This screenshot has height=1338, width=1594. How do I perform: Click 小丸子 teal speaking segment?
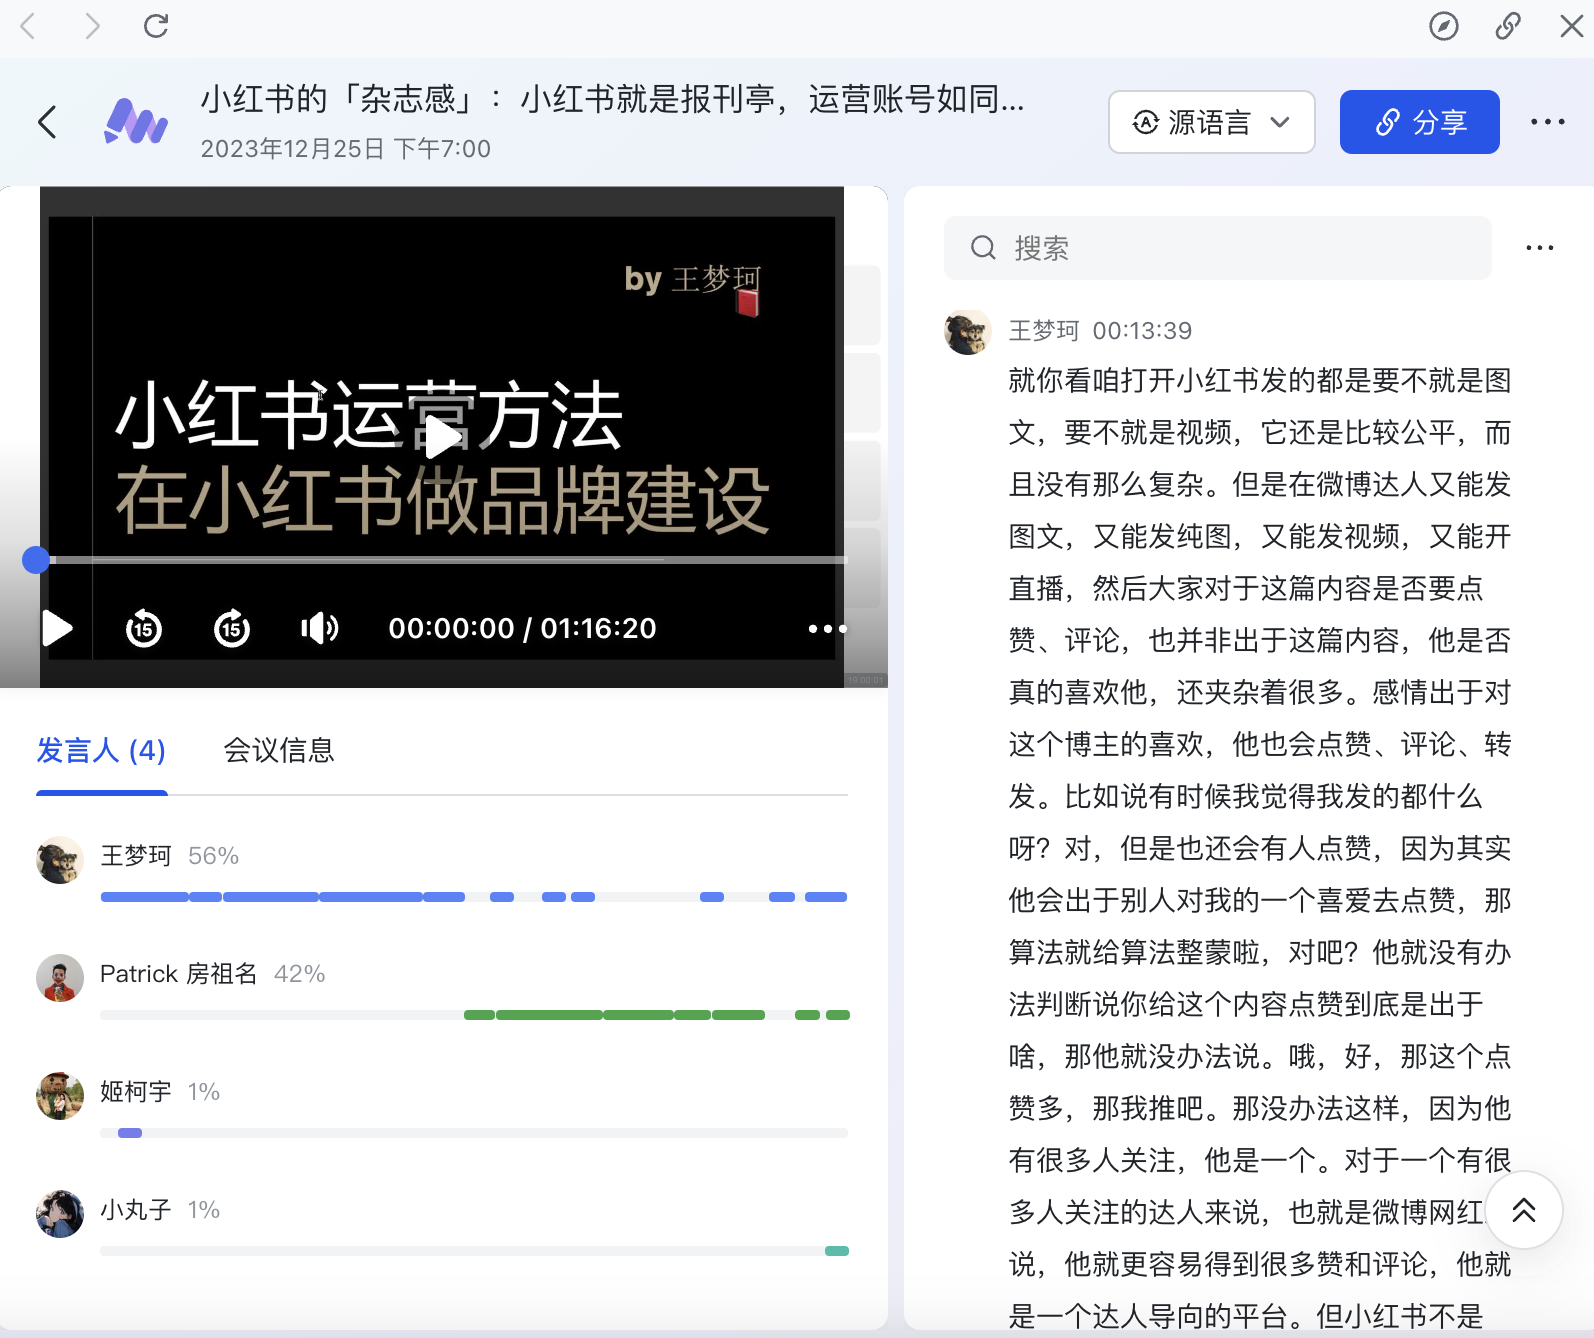[x=837, y=1251]
